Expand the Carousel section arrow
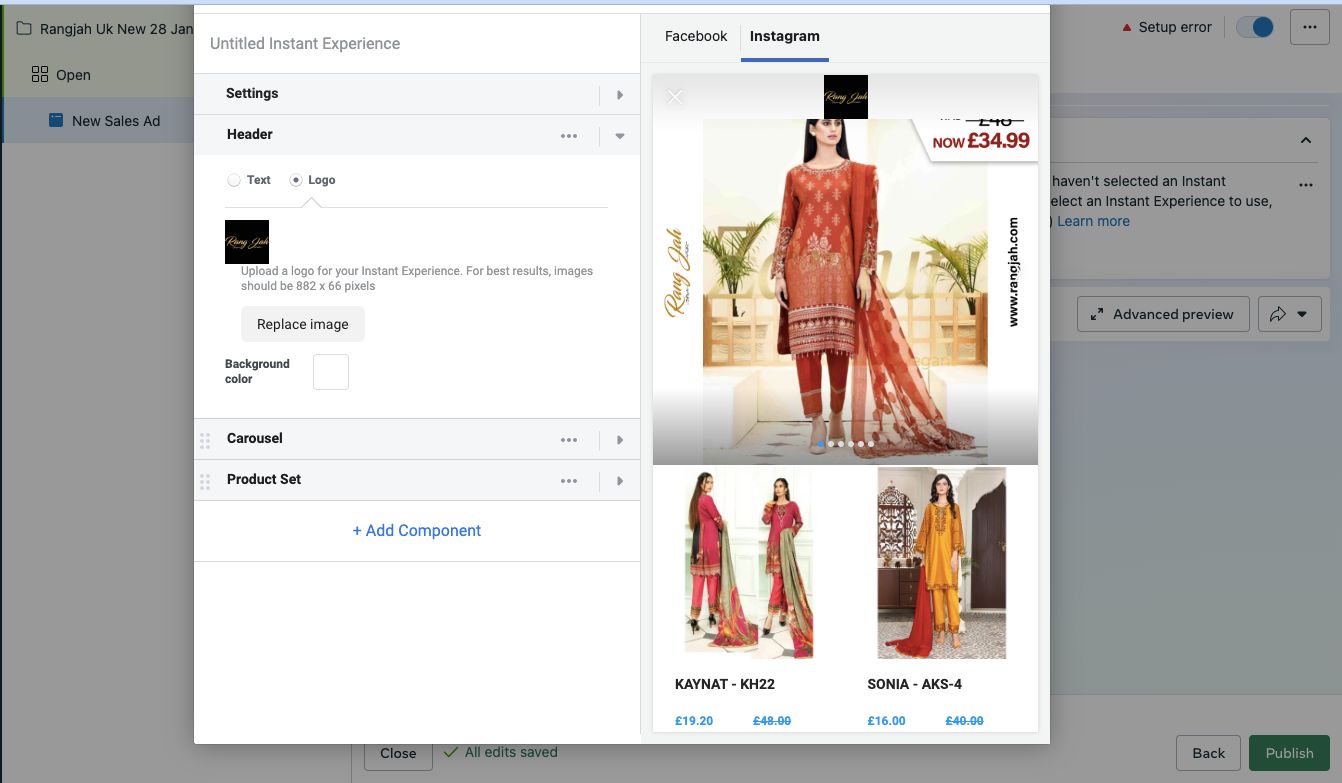This screenshot has width=1342, height=783. (x=620, y=440)
